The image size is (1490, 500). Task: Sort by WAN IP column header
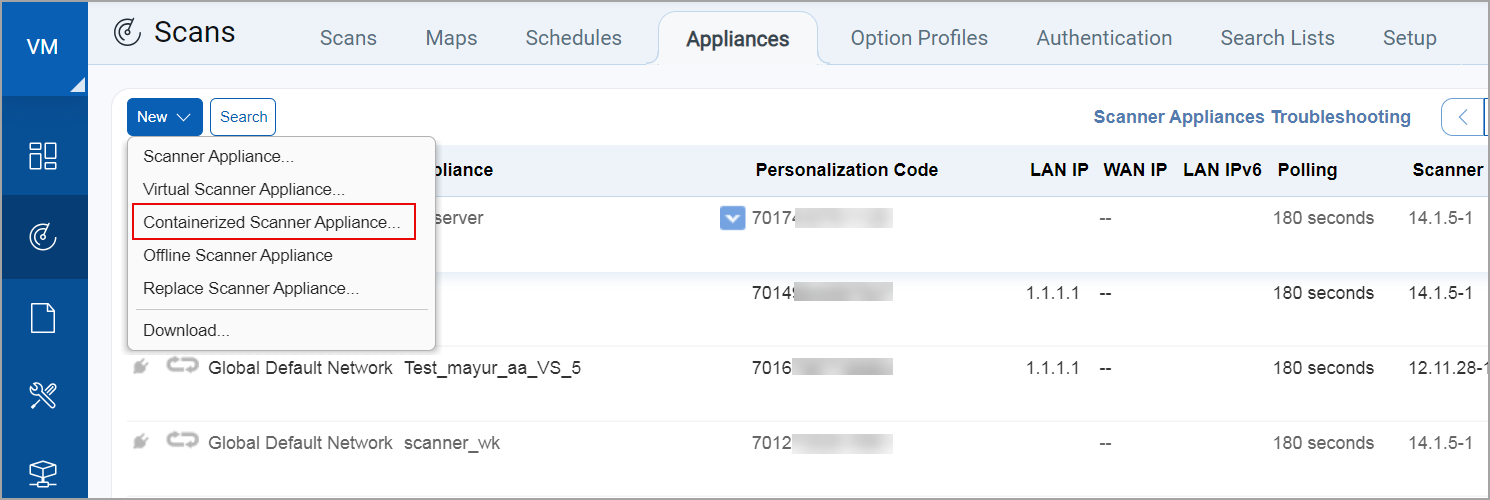click(1135, 170)
